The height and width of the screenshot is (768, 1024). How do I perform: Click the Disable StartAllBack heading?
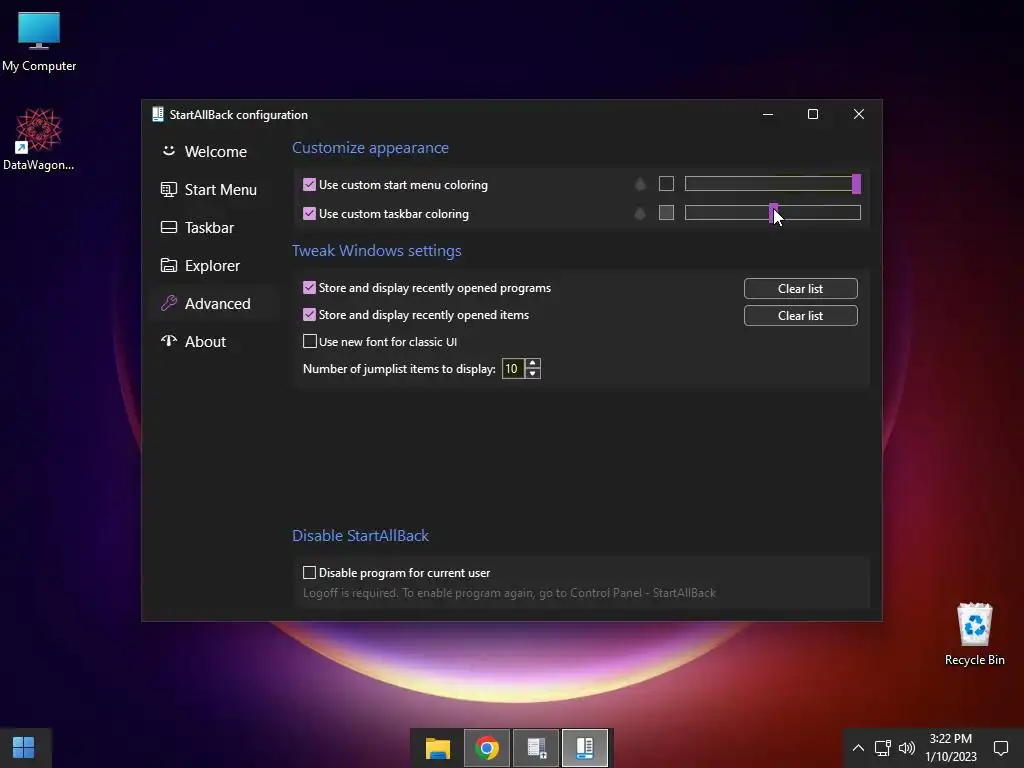point(360,536)
